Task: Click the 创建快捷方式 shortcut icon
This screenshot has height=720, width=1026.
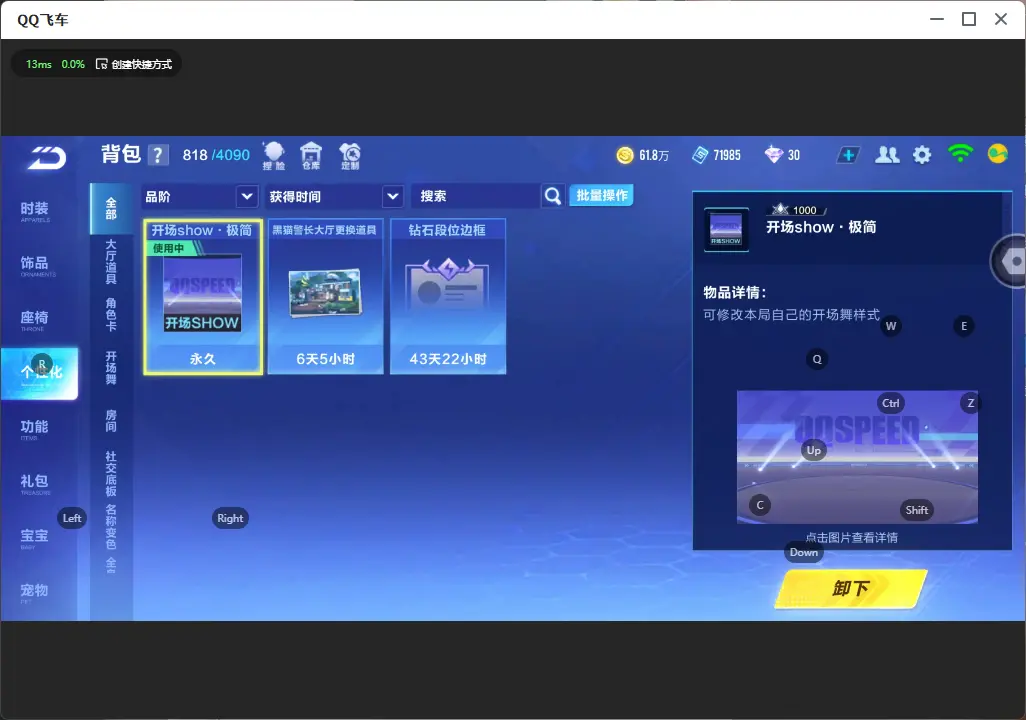Action: point(101,64)
